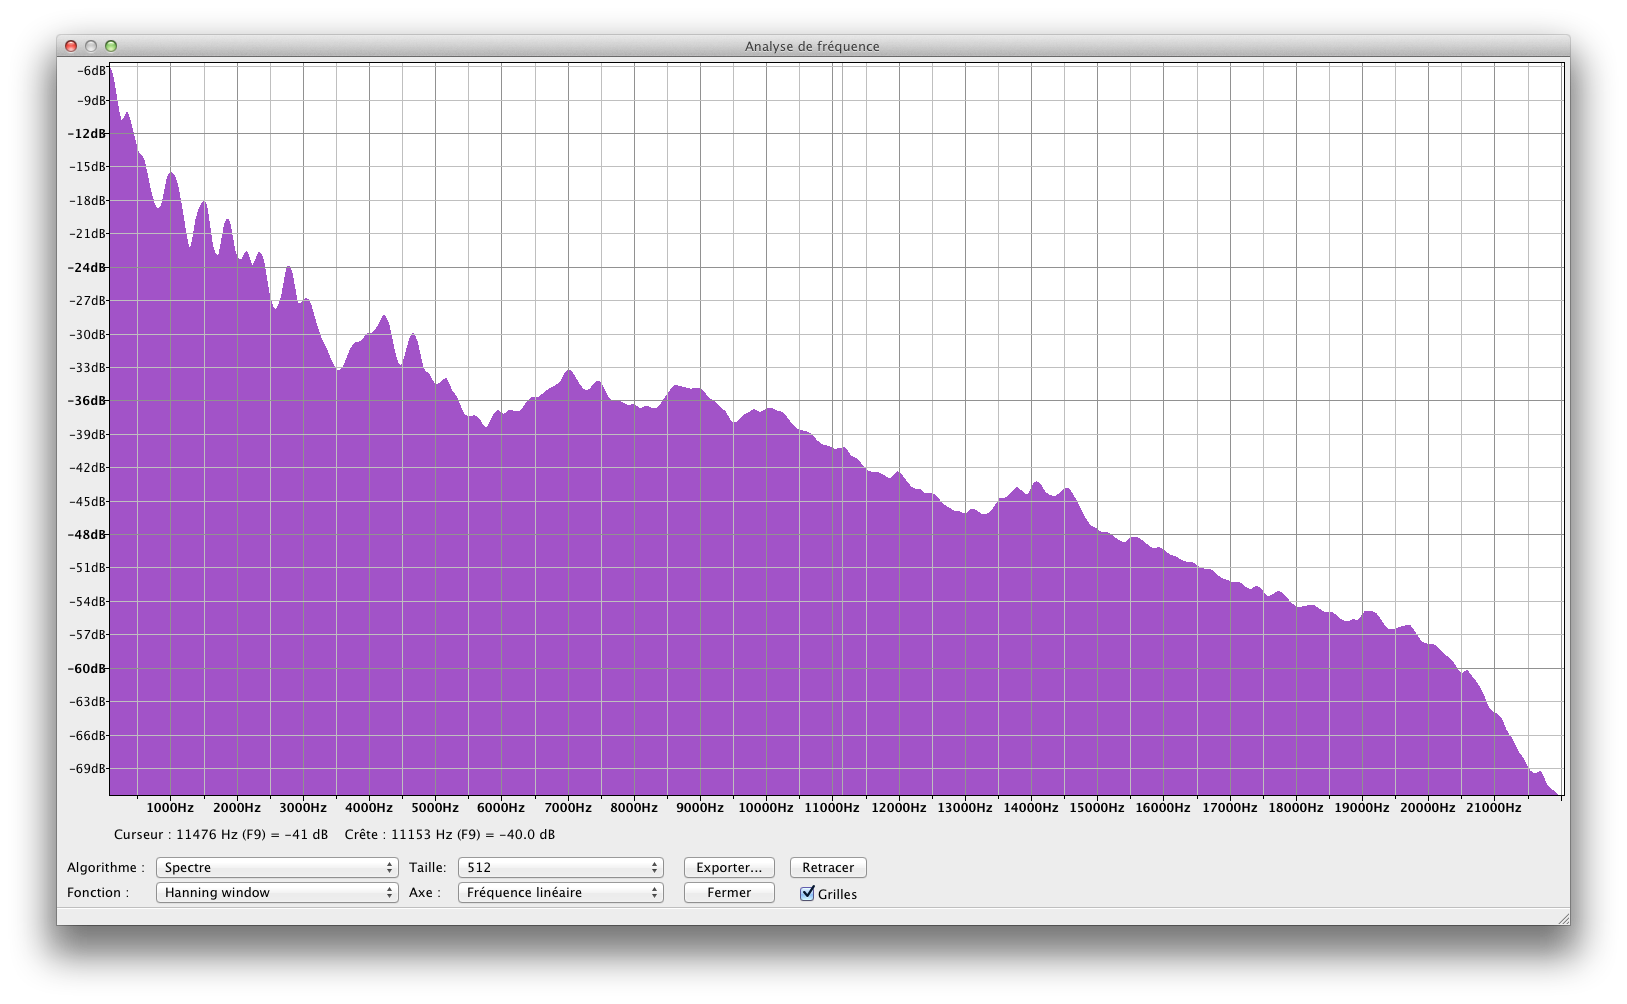Open the Algorithme dropdown showing Spectre
Viewport: 1627px width, 1004px height.
click(x=276, y=867)
